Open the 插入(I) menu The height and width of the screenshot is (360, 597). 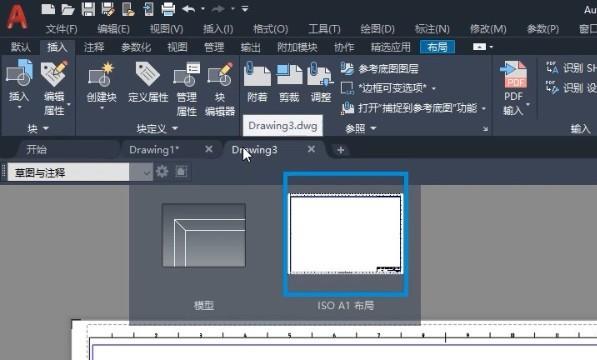click(218, 29)
